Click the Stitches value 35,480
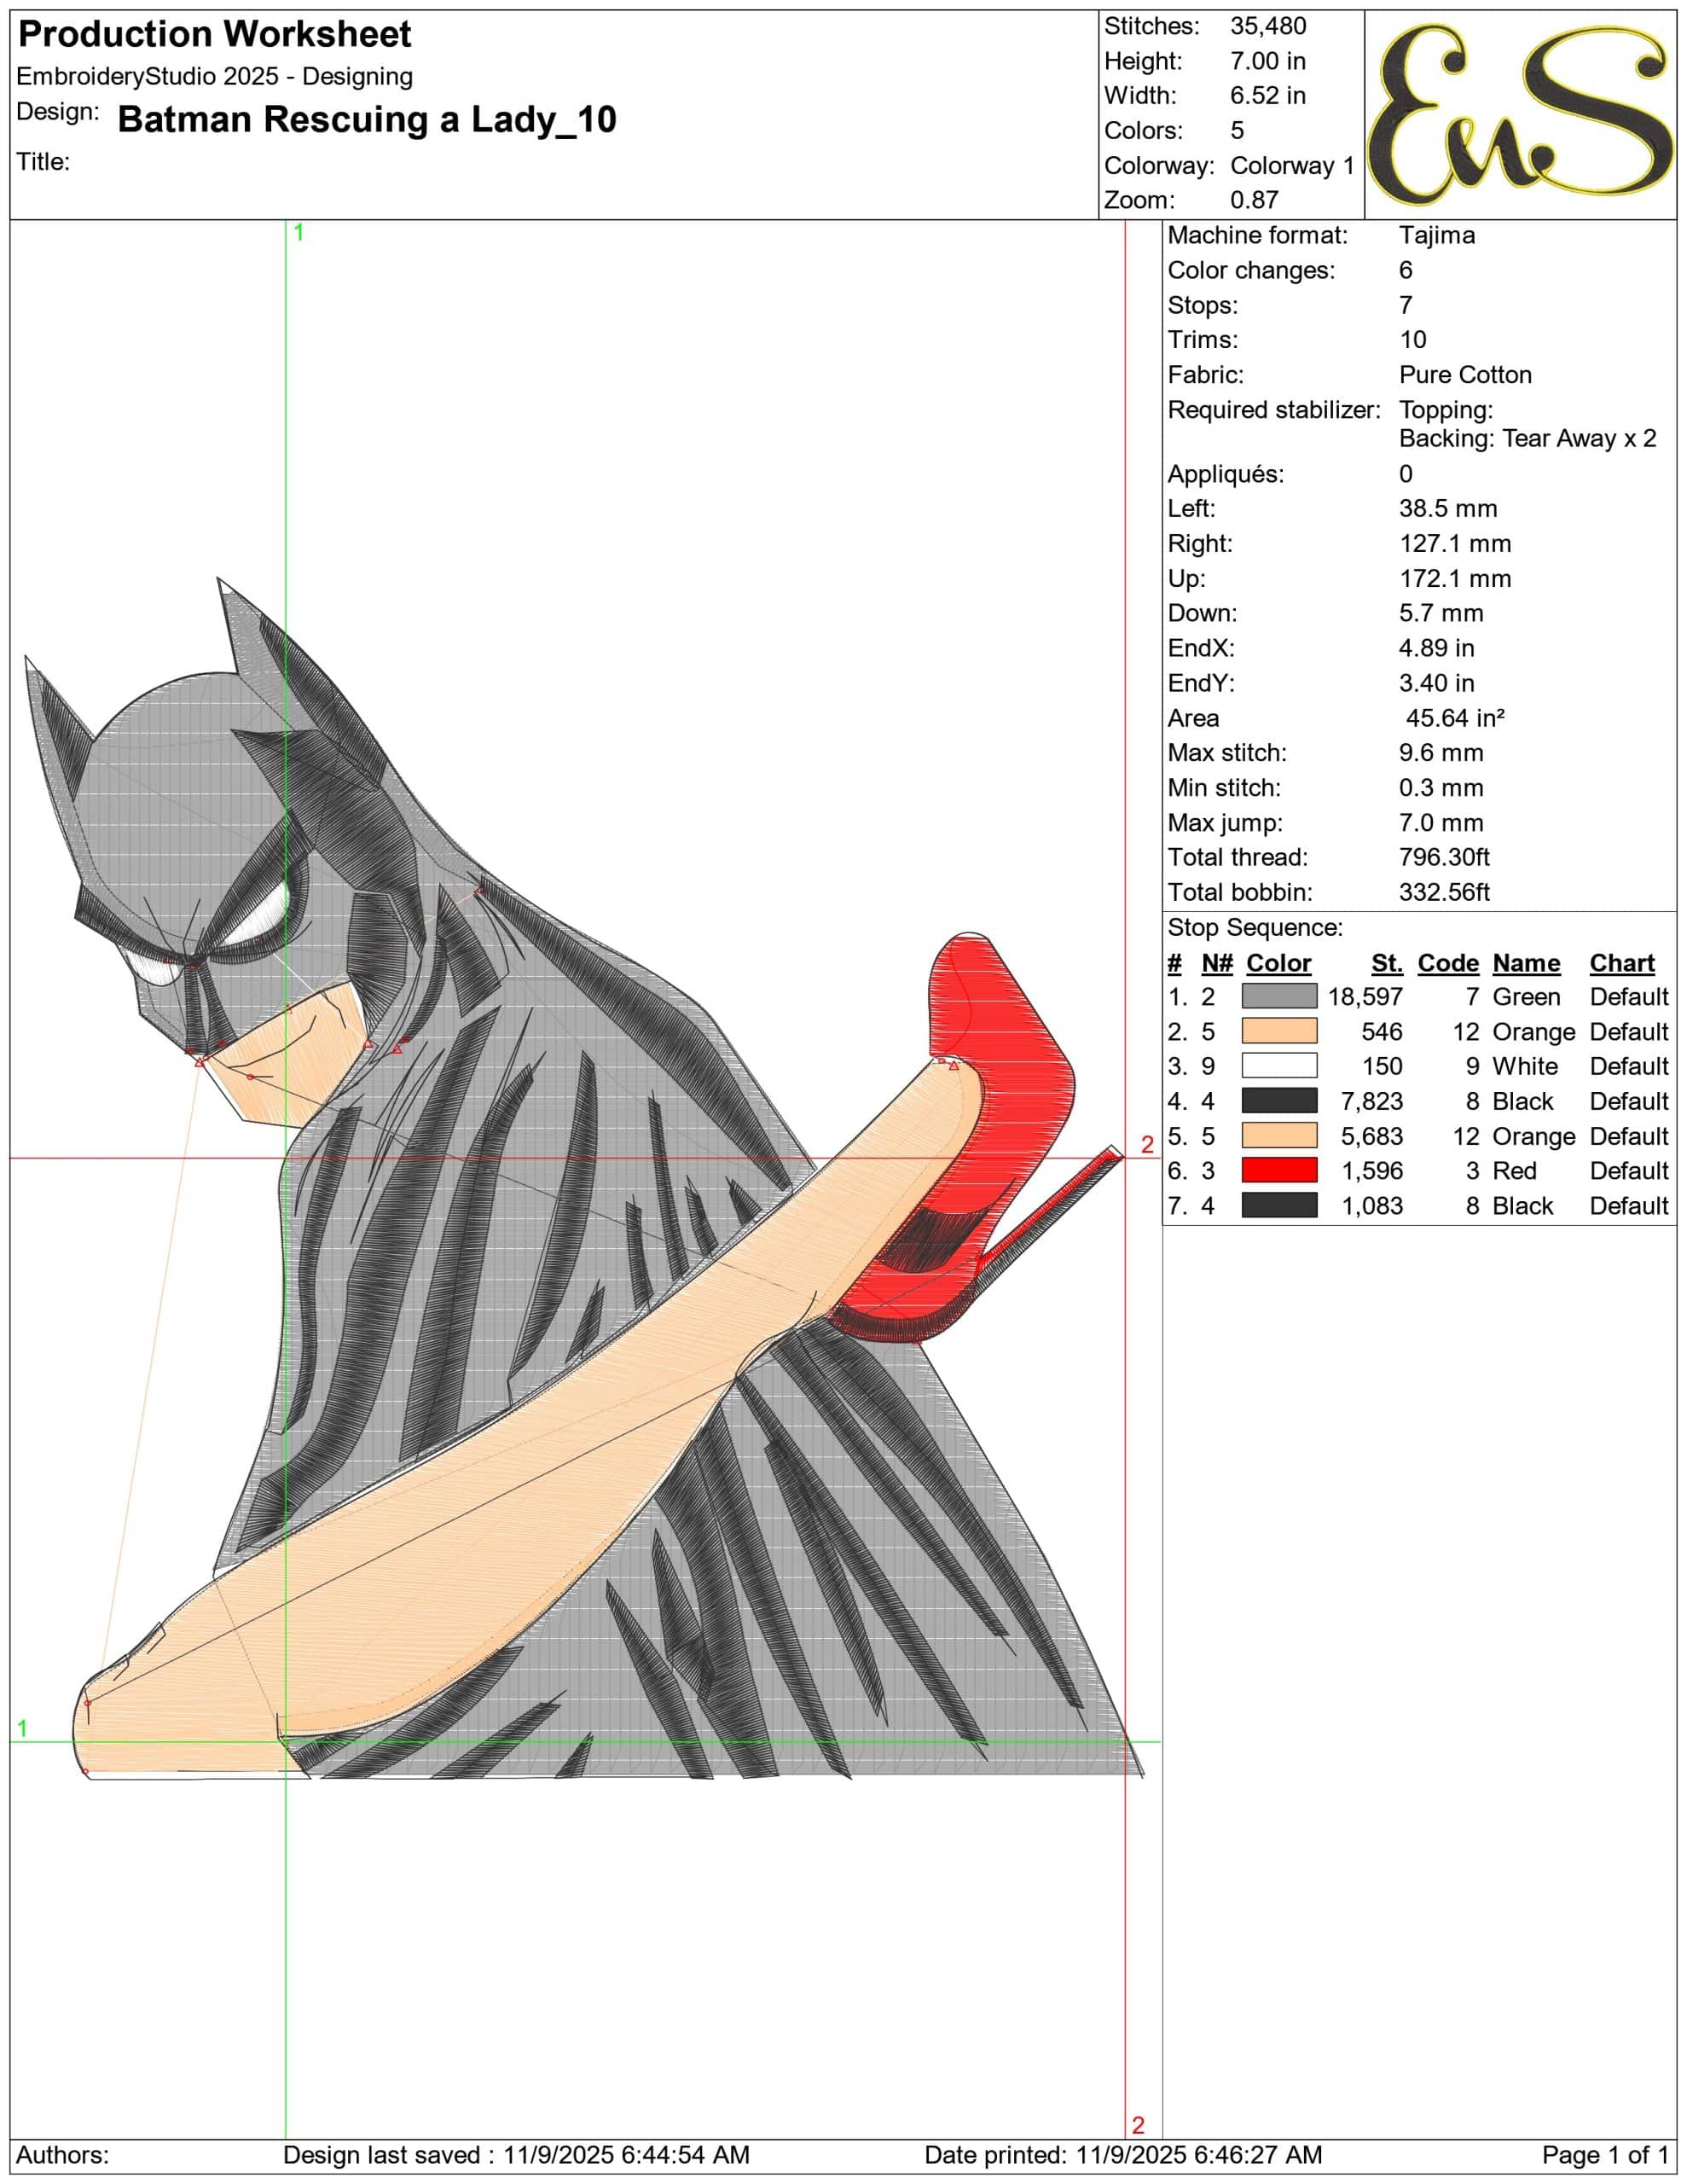This screenshot has width=1687, height=2184. tap(1268, 26)
